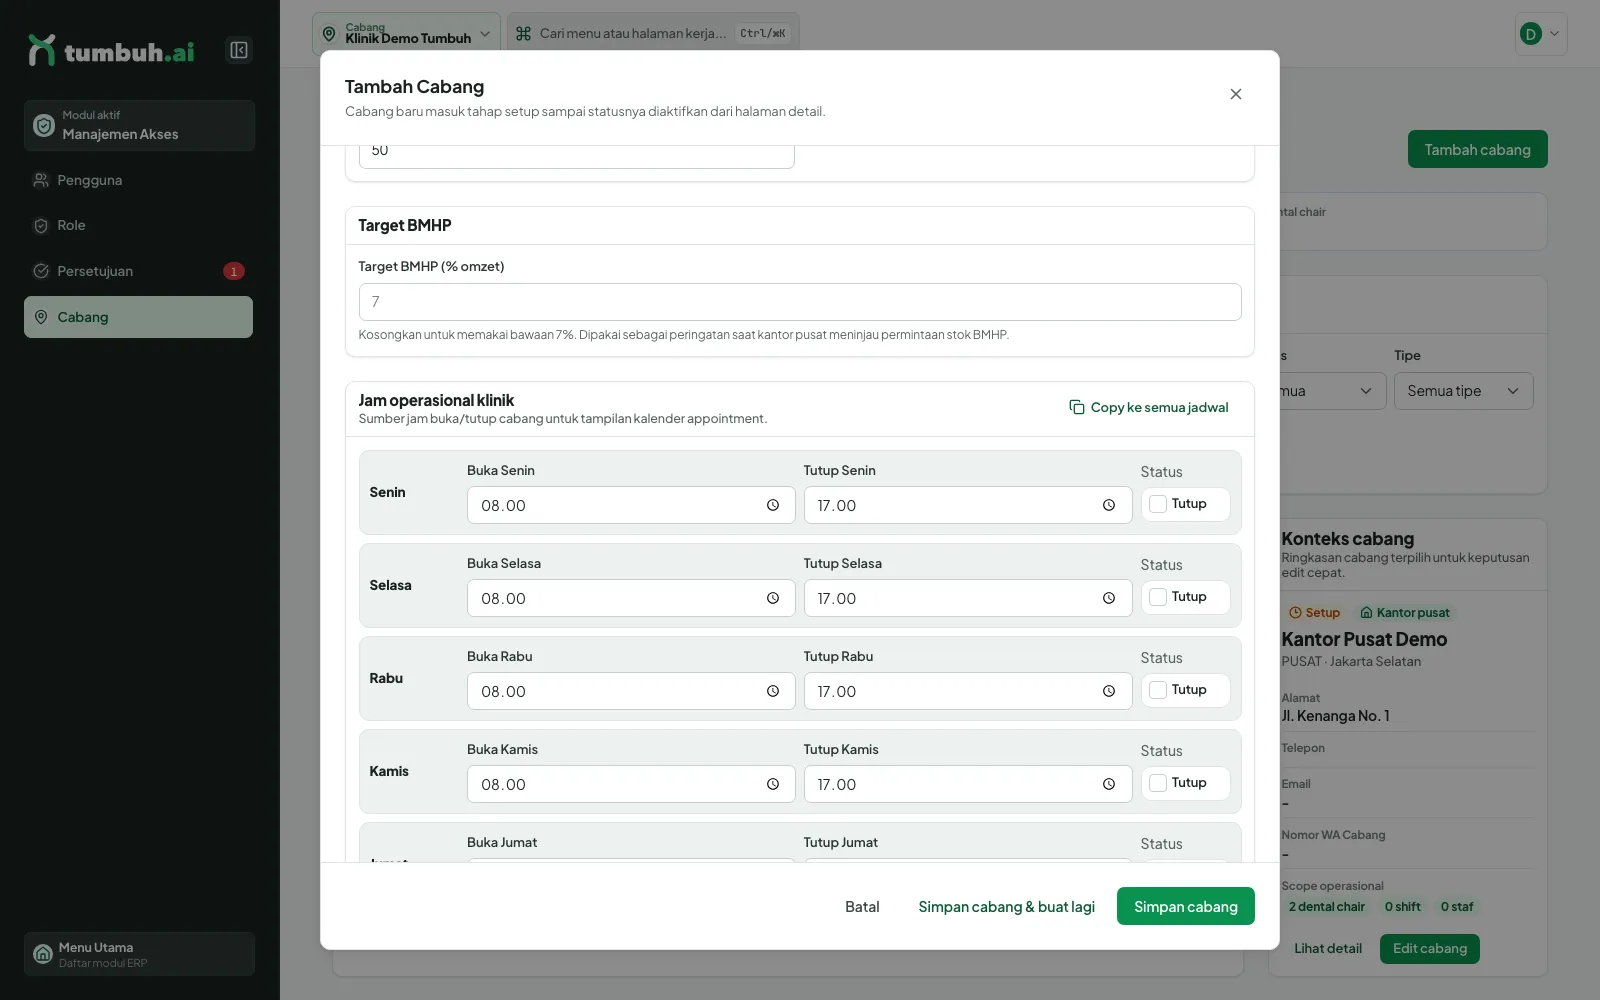
Task: Open clock picker in Tutup Selasa field
Action: click(x=1109, y=598)
